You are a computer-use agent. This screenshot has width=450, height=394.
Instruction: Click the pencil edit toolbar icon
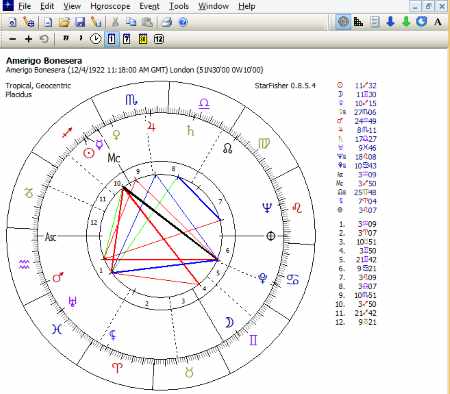(x=96, y=22)
